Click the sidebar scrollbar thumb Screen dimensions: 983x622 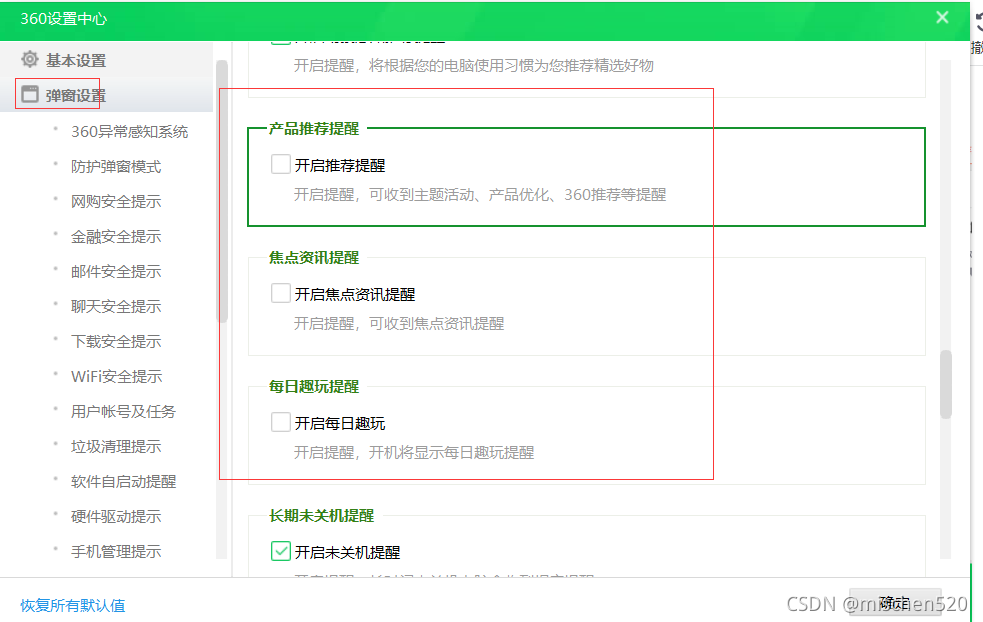(x=222, y=191)
